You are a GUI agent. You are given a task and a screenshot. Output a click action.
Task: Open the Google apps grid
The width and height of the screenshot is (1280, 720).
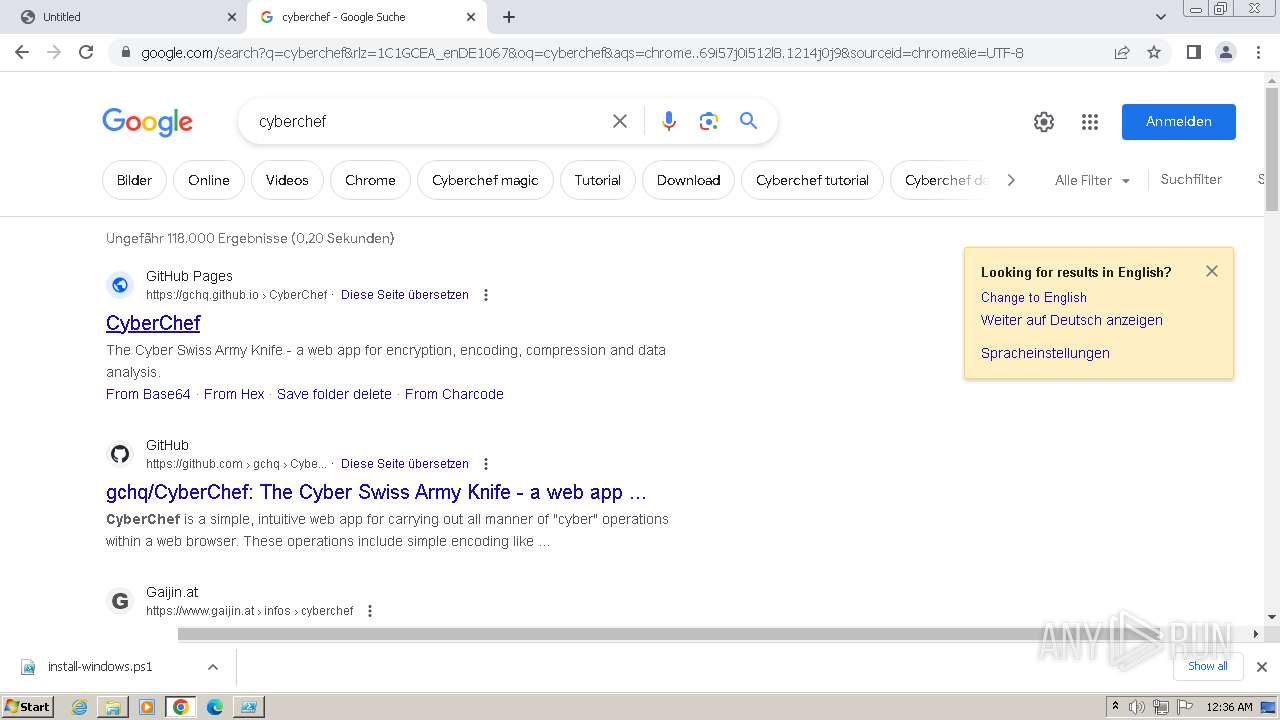pos(1090,122)
